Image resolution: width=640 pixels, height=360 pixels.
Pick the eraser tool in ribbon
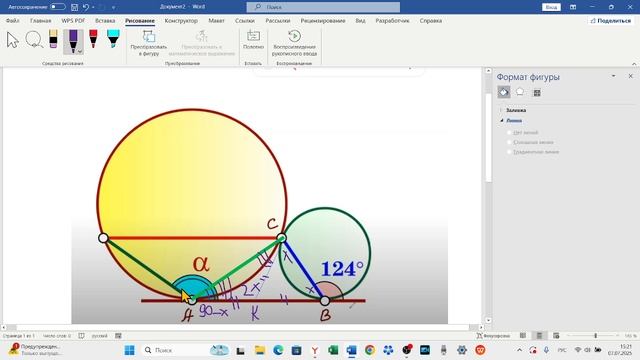[53, 39]
